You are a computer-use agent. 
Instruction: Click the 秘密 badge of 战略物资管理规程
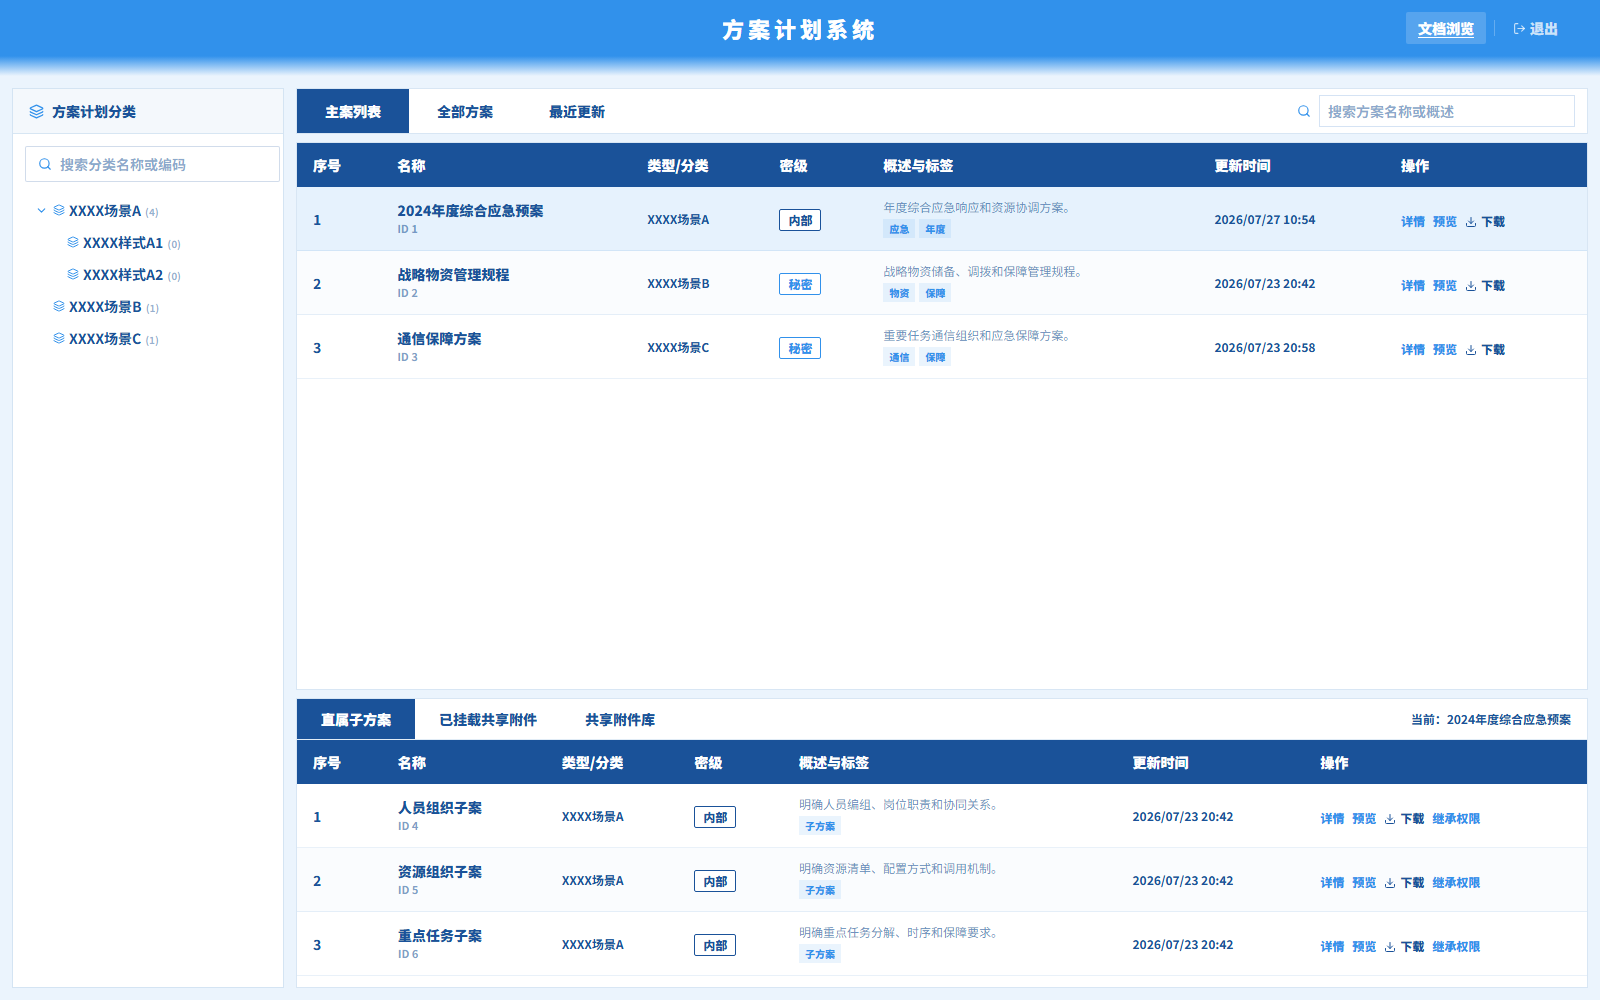pyautogui.click(x=800, y=284)
